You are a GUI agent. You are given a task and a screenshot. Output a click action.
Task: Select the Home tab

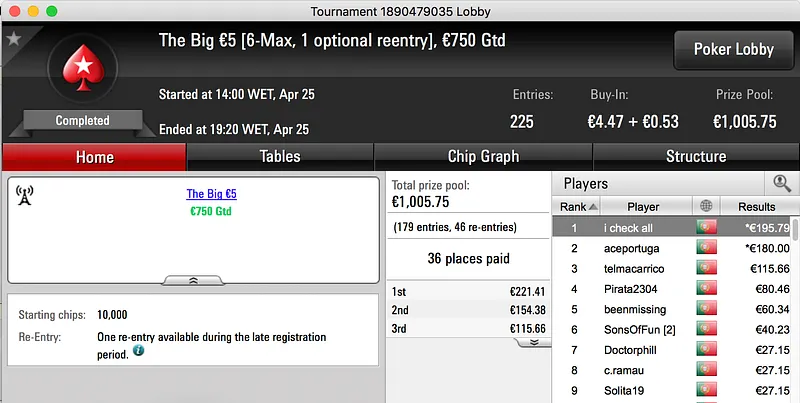pos(94,157)
